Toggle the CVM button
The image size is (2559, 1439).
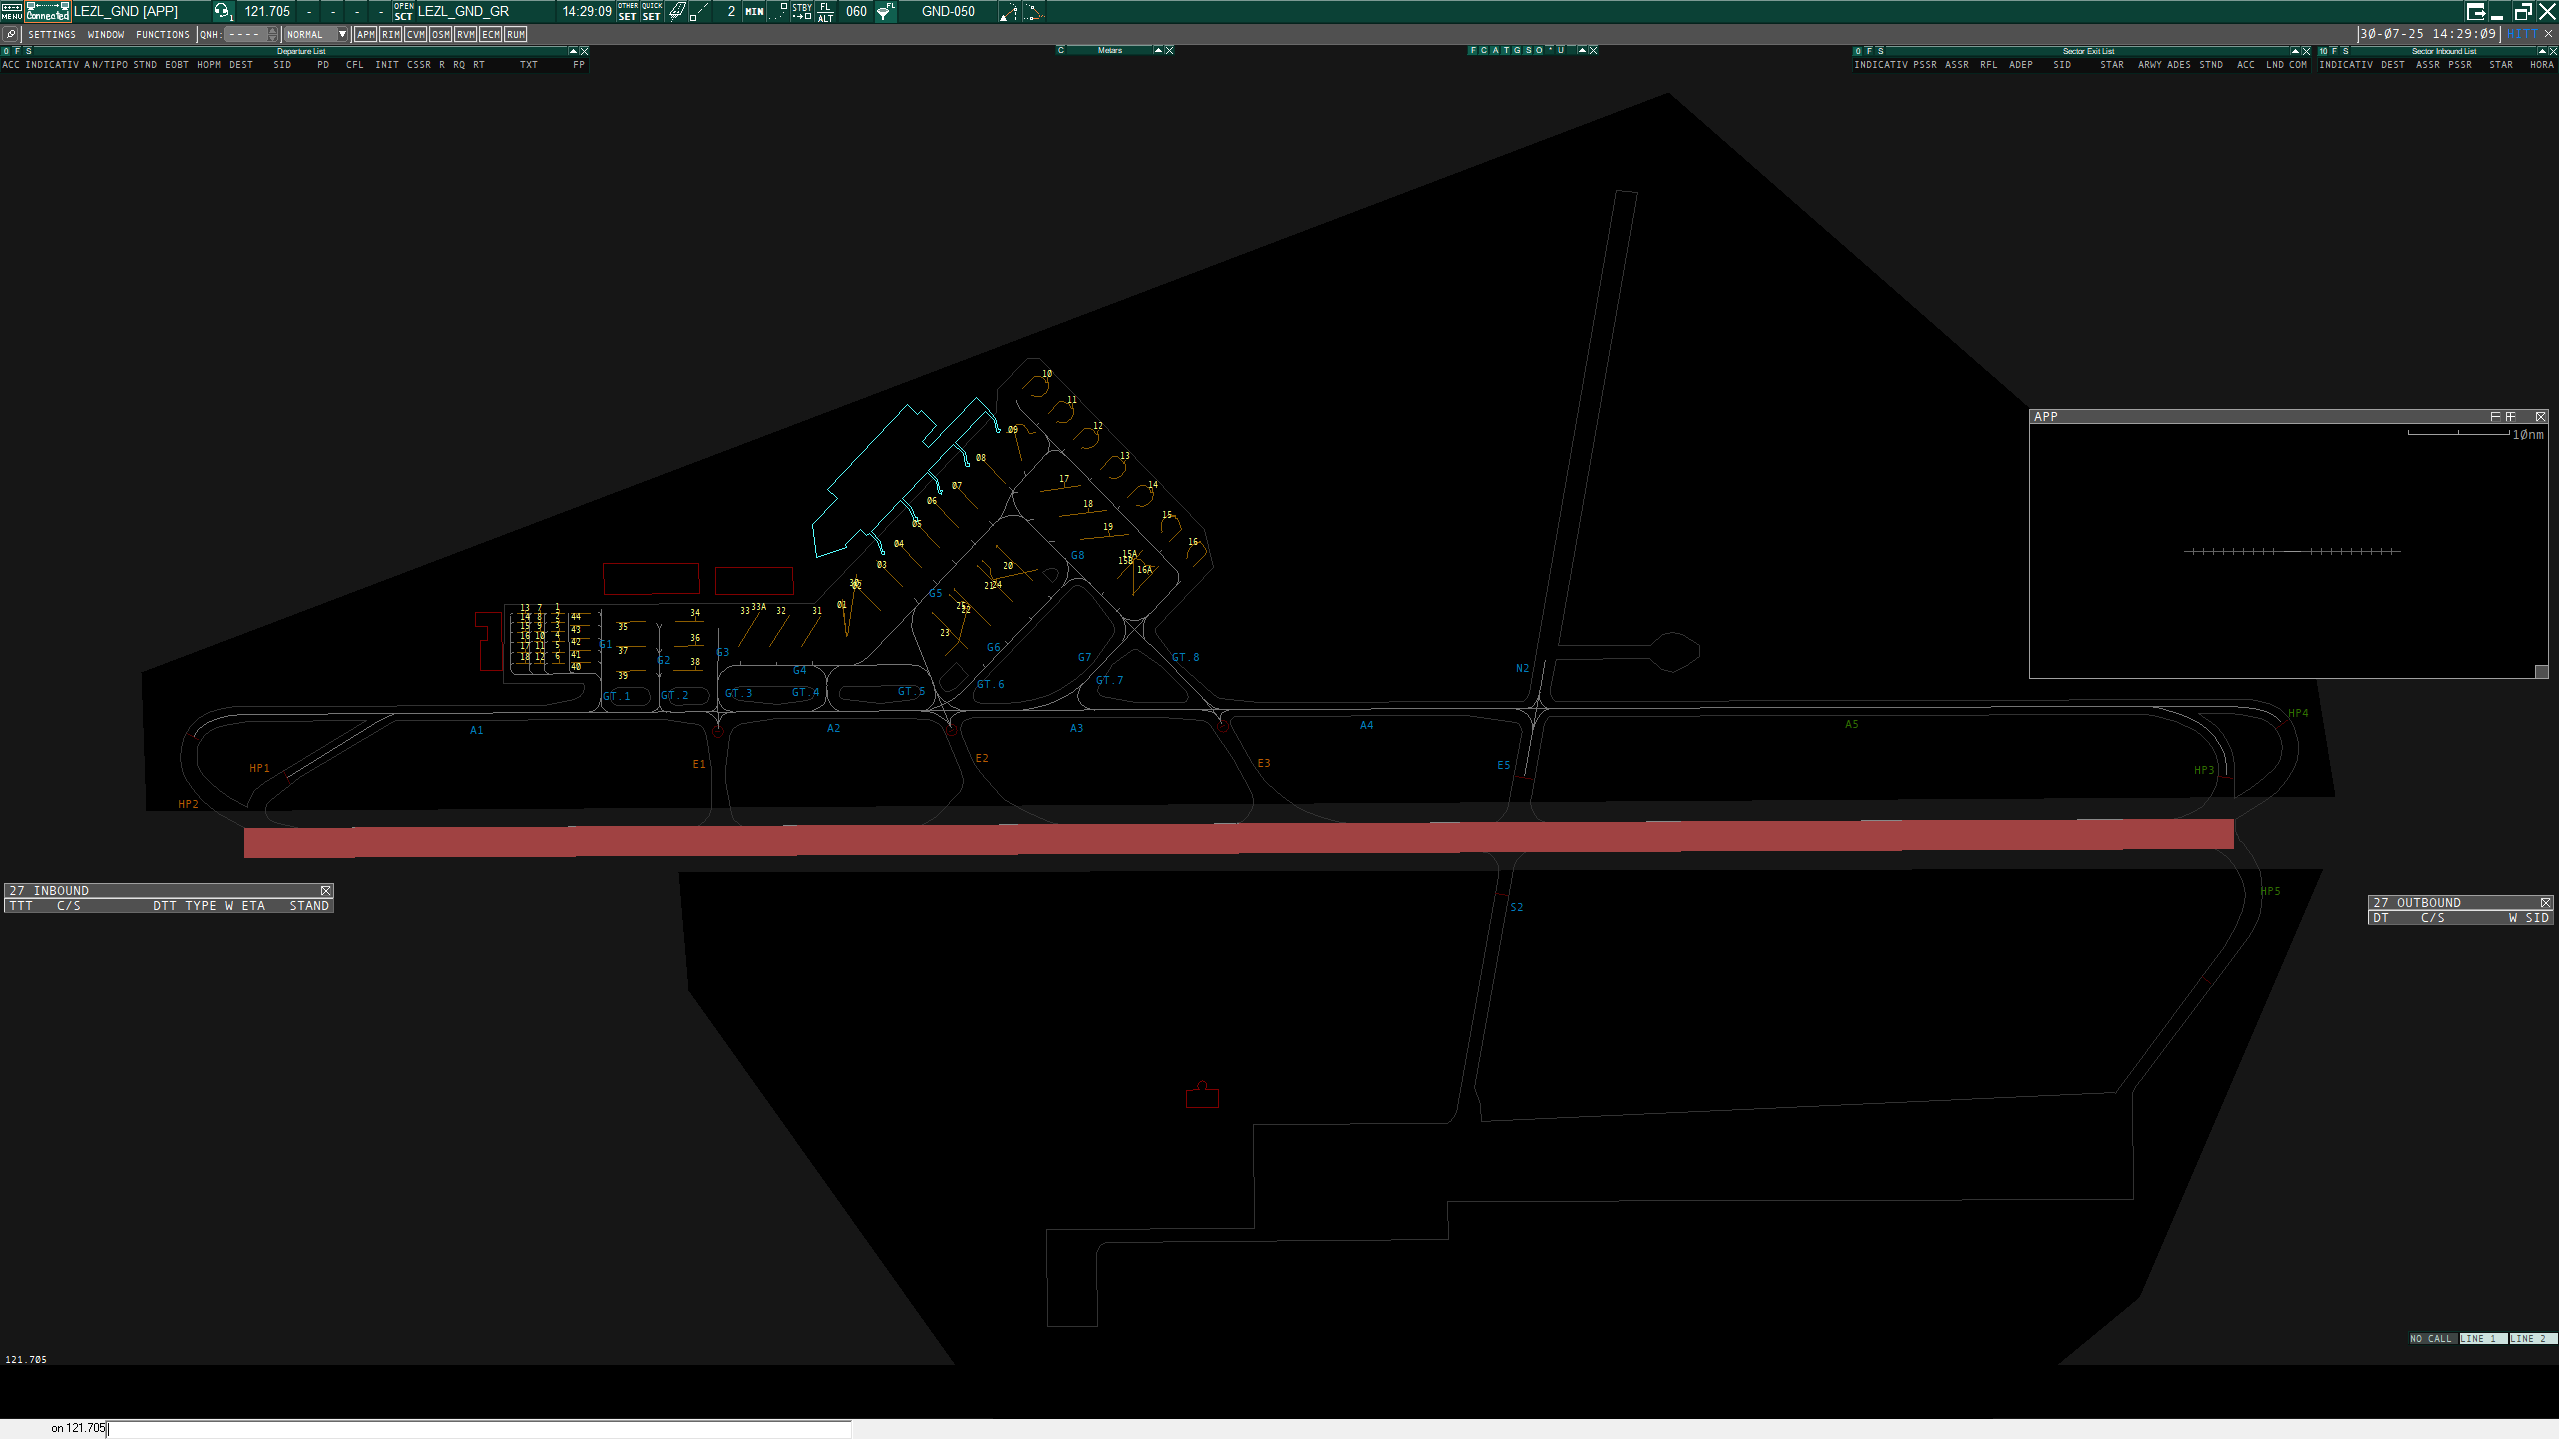pos(416,34)
